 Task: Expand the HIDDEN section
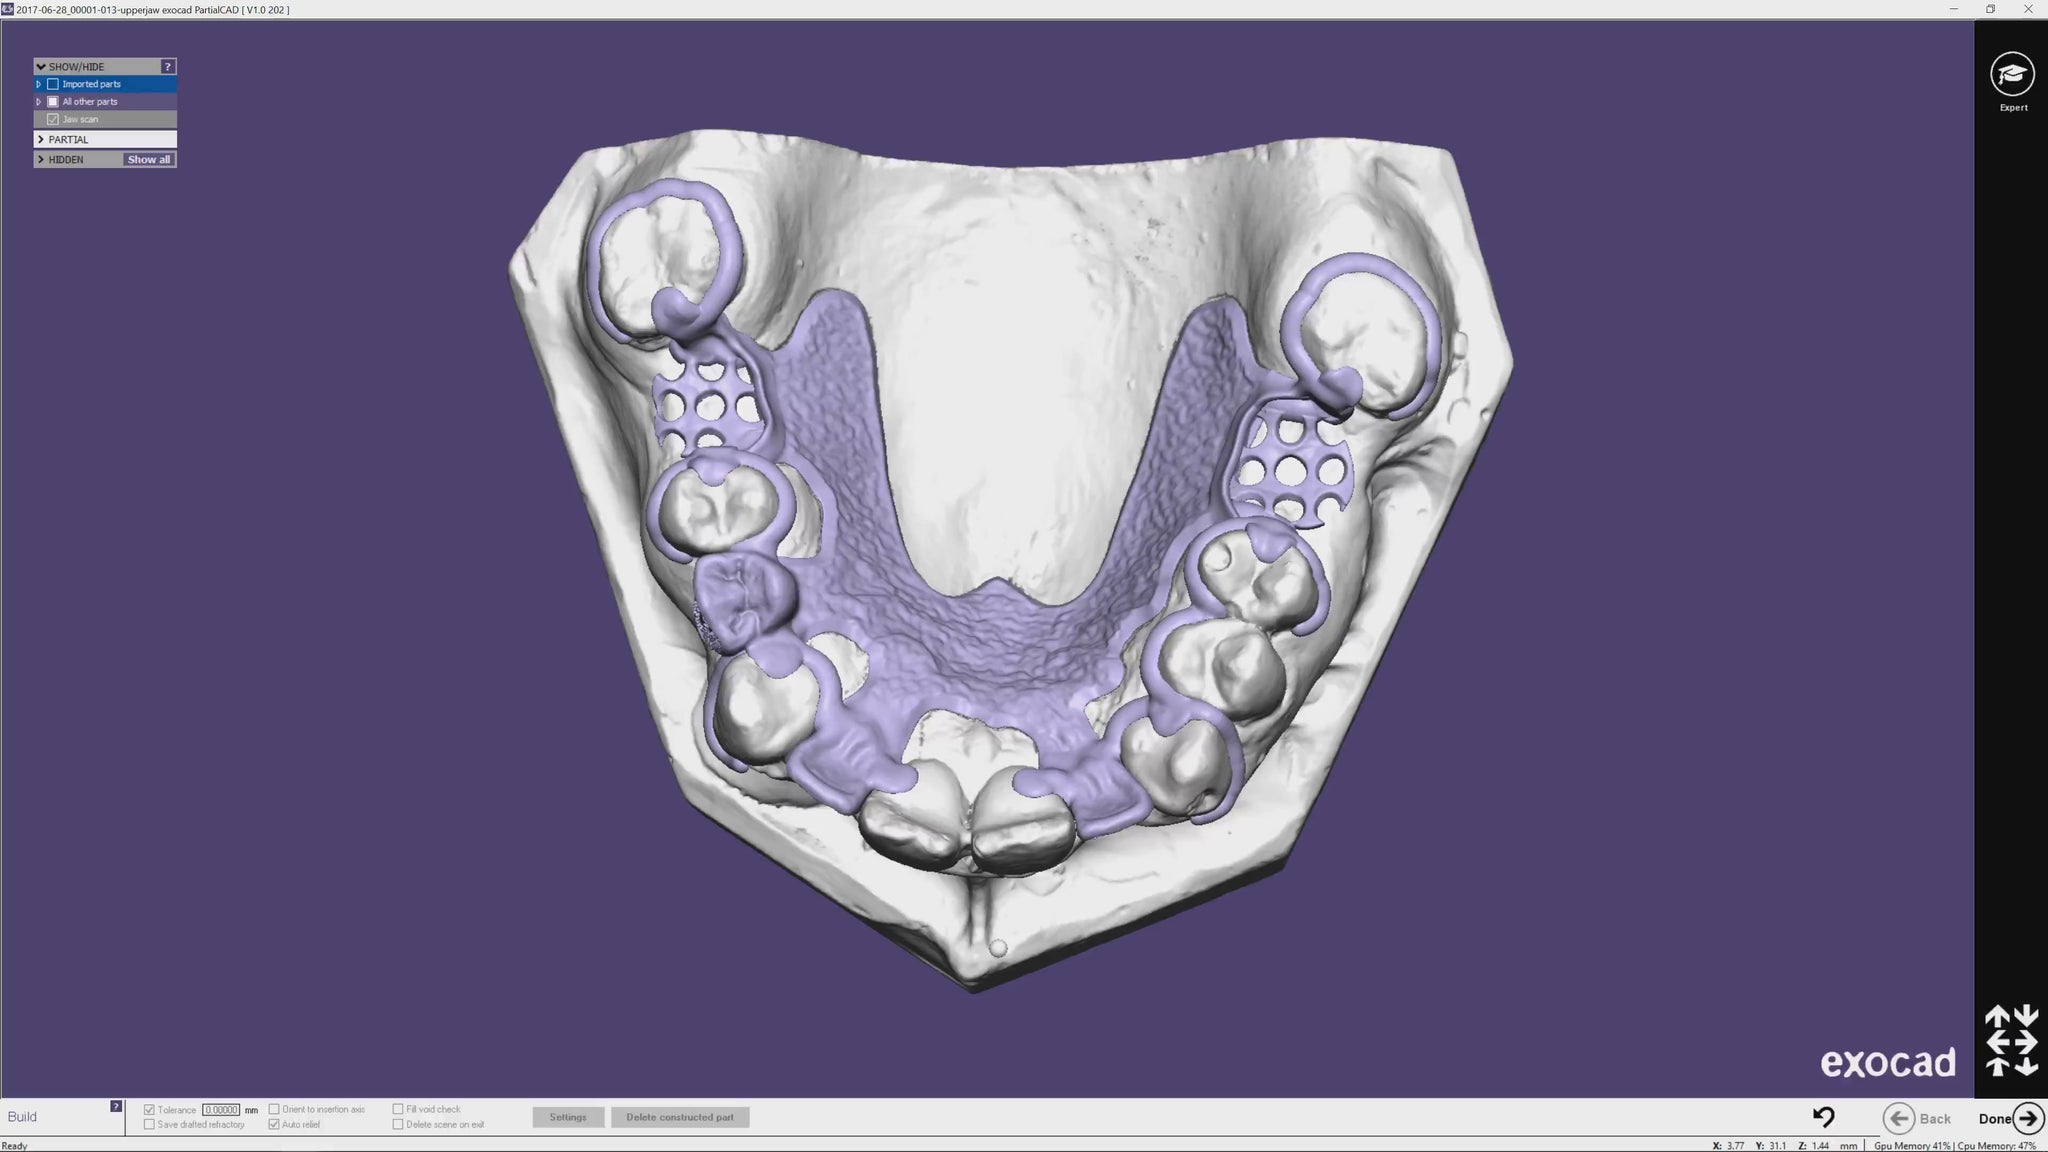click(x=41, y=160)
